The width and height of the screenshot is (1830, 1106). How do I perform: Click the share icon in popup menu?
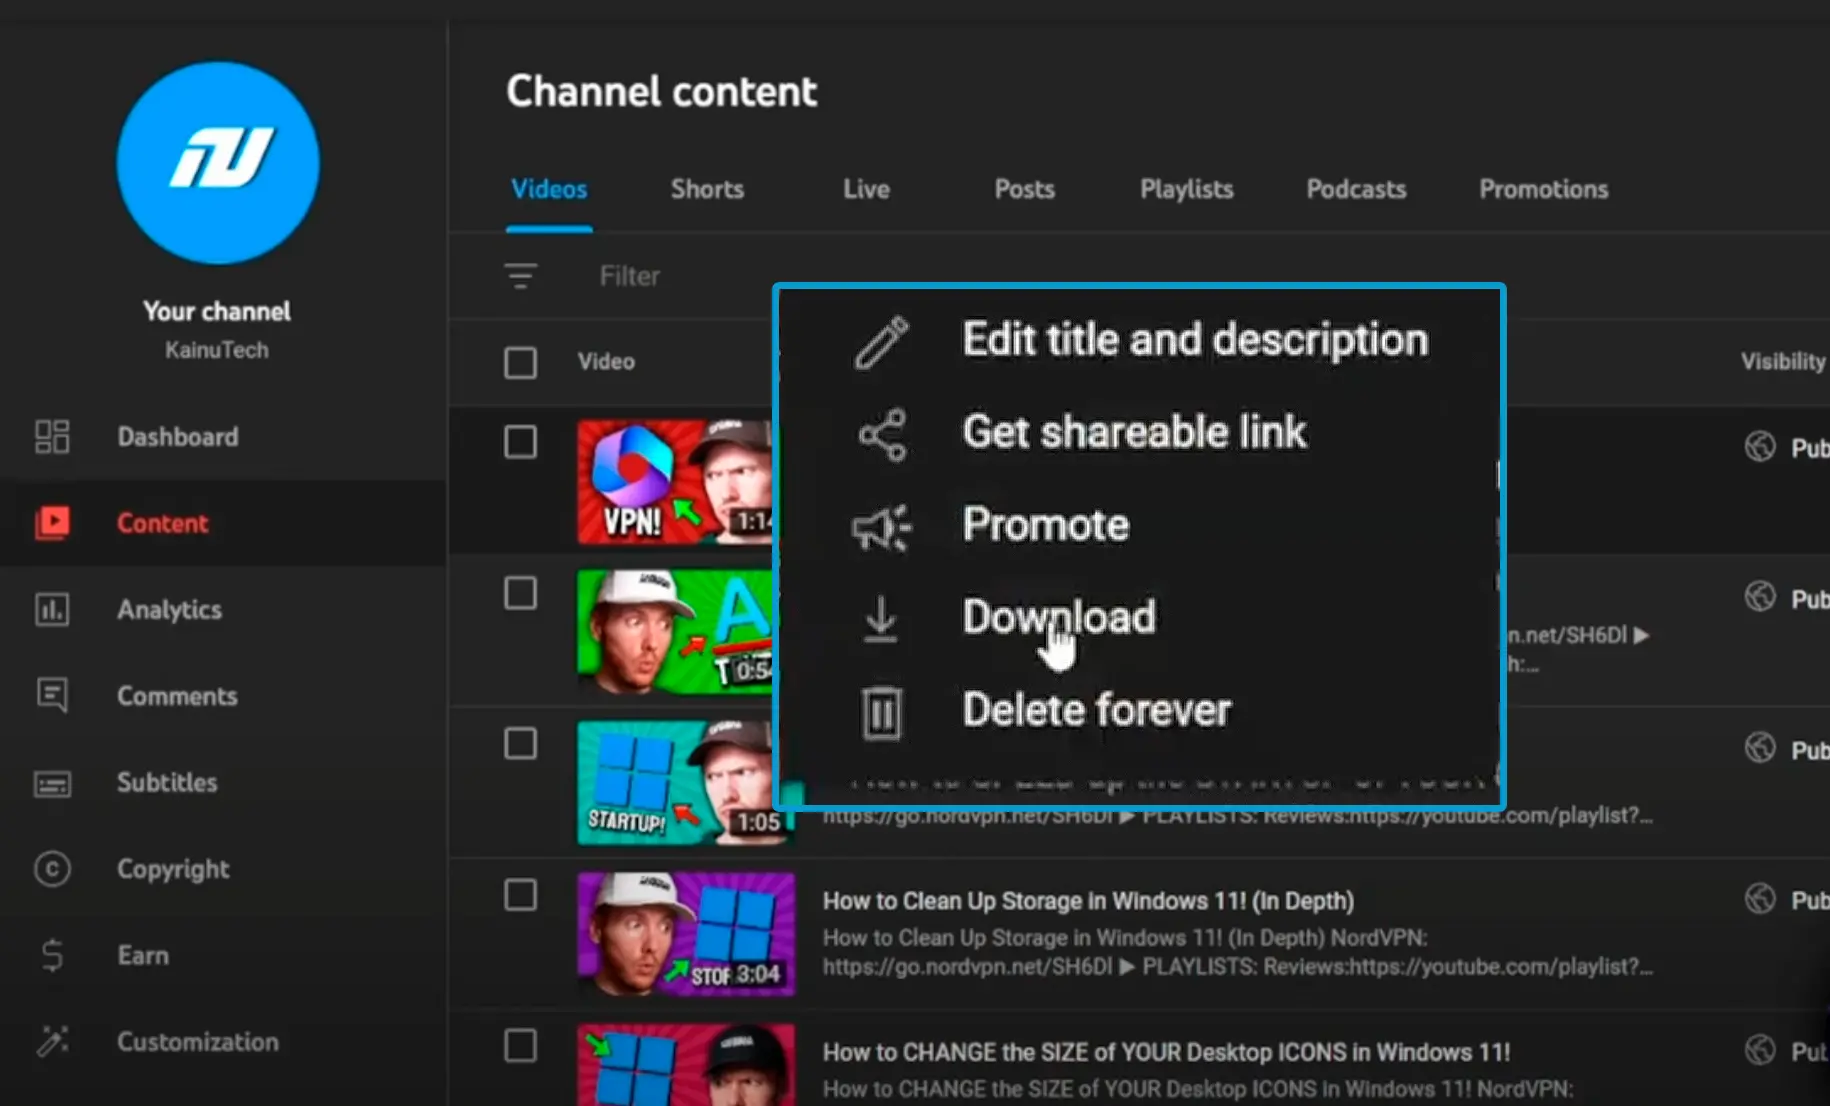tap(882, 434)
